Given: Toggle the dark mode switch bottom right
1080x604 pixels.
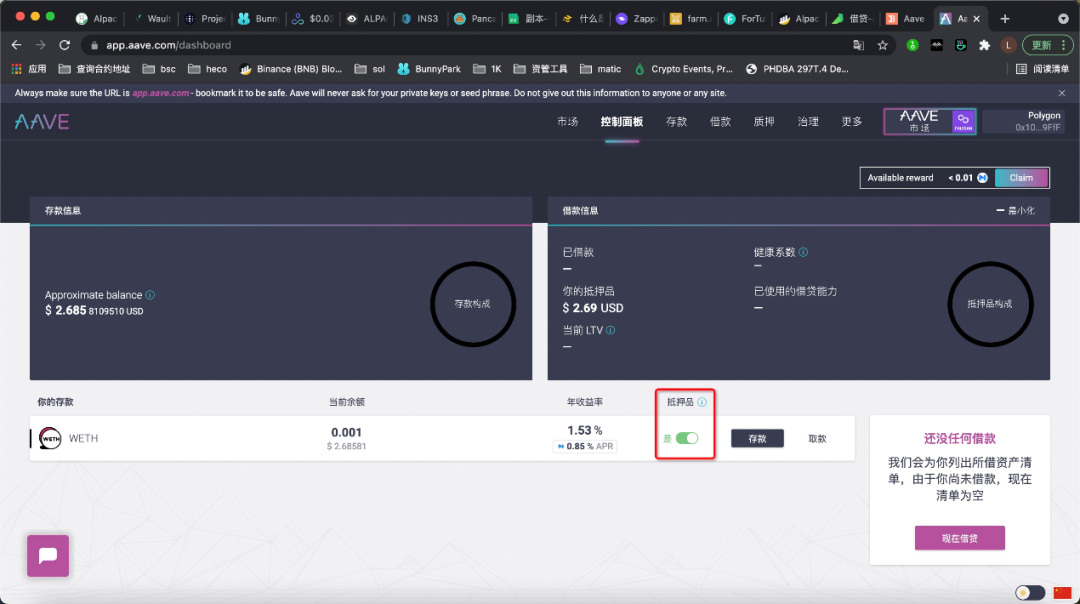Looking at the screenshot, I should 1030,592.
